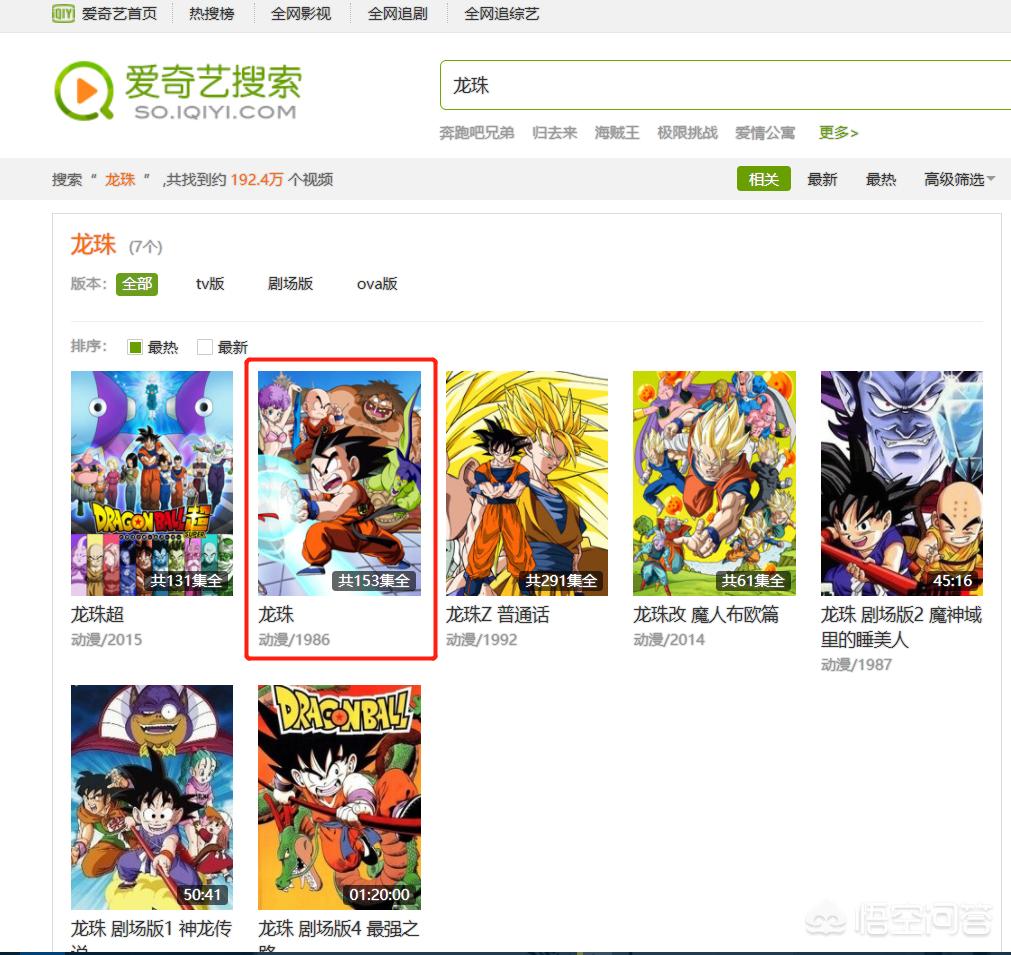Viewport: 1011px width, 955px height.
Task: Click the search input containing 龙珠
Action: click(725, 85)
